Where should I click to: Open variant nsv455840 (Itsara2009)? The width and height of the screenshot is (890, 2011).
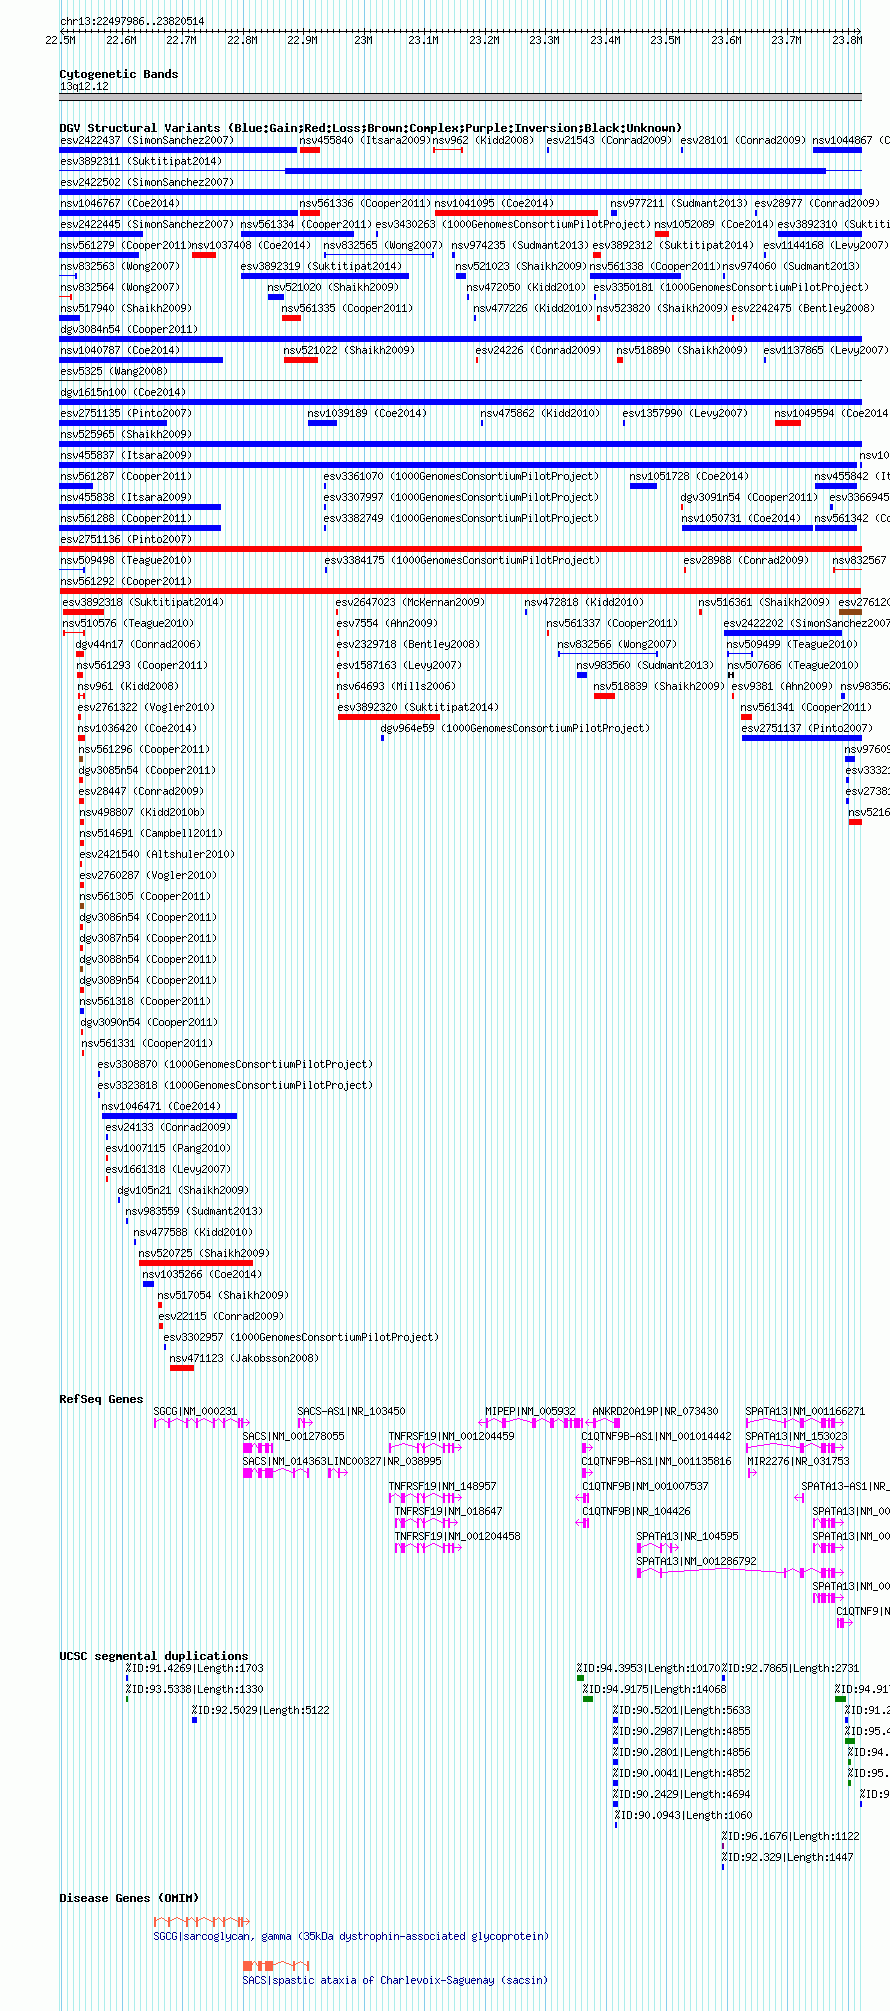[x=365, y=140]
